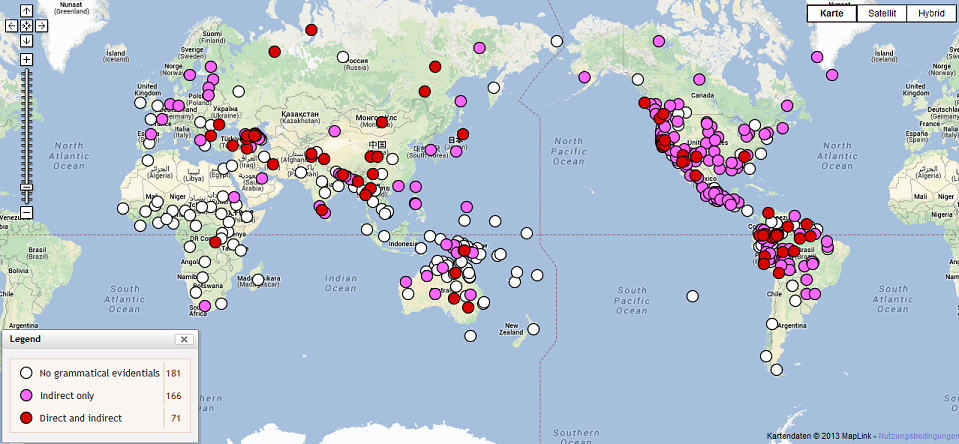This screenshot has height=444, width=959.
Task: Switch to Hybrid map view
Action: tap(930, 13)
